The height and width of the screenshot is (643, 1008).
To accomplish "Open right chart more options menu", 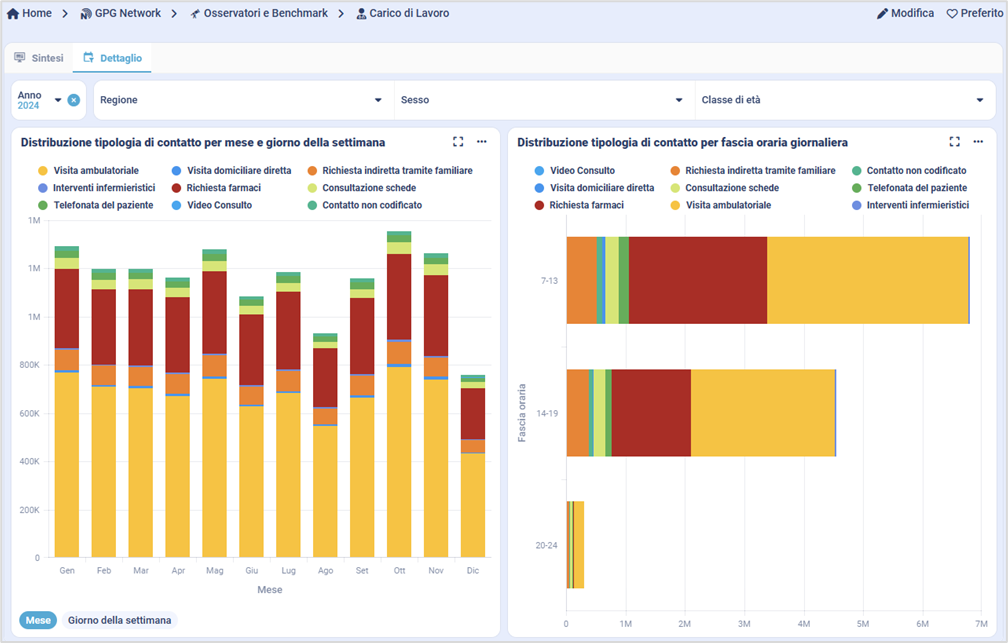I will (x=978, y=142).
